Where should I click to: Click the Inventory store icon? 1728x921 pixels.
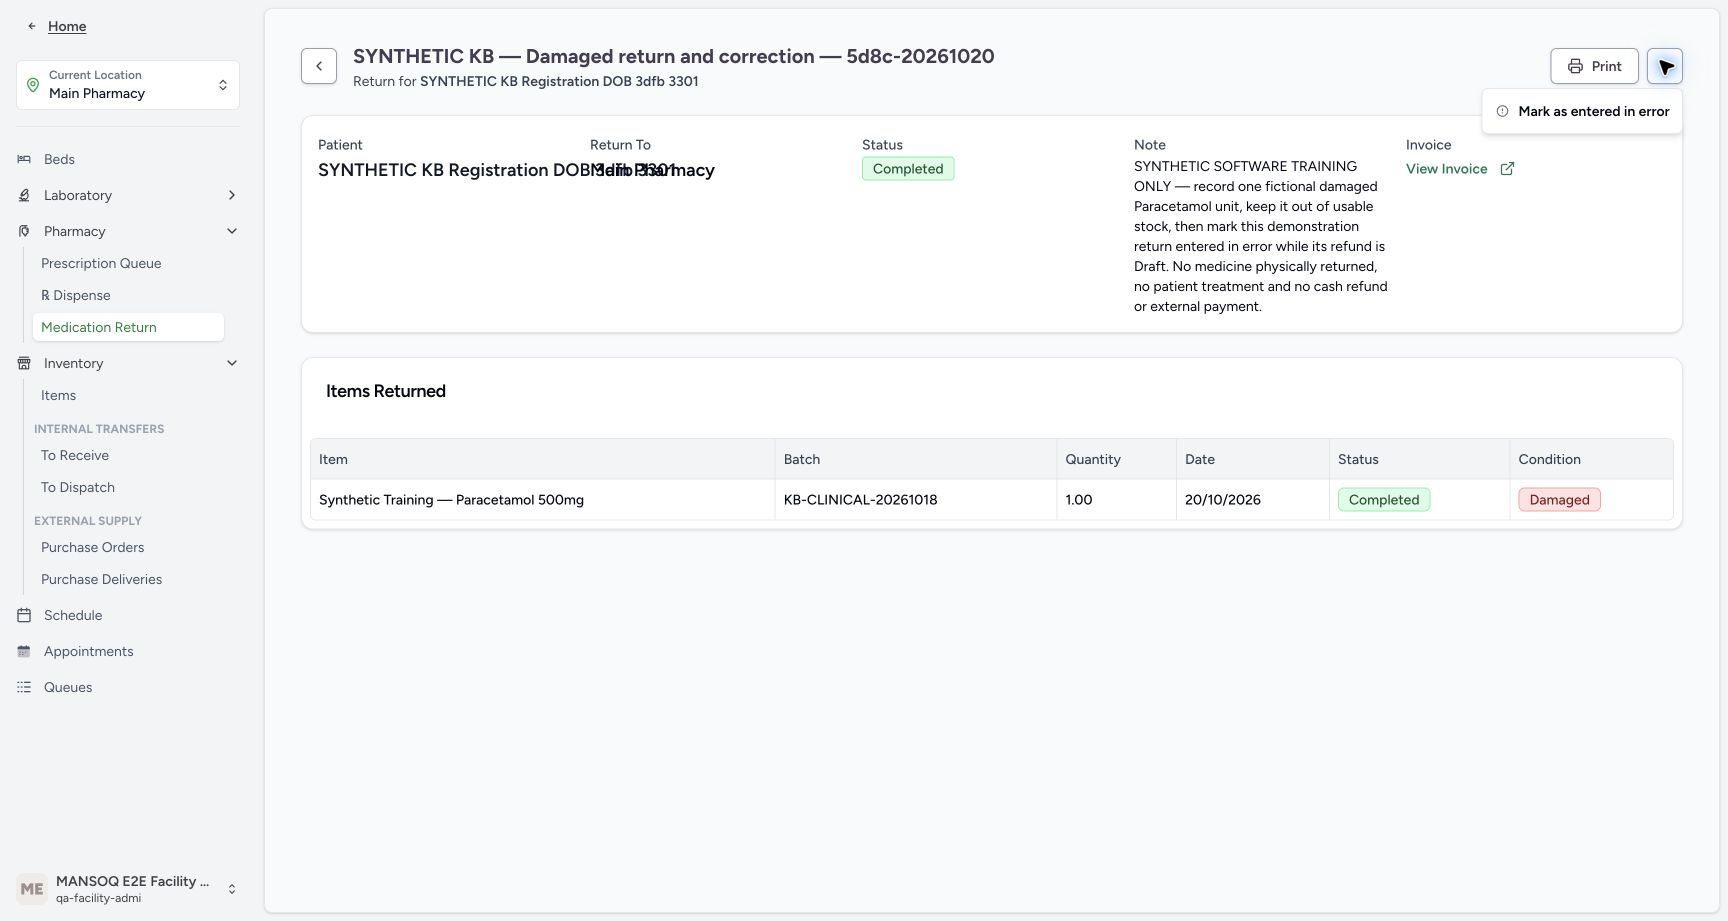(24, 363)
